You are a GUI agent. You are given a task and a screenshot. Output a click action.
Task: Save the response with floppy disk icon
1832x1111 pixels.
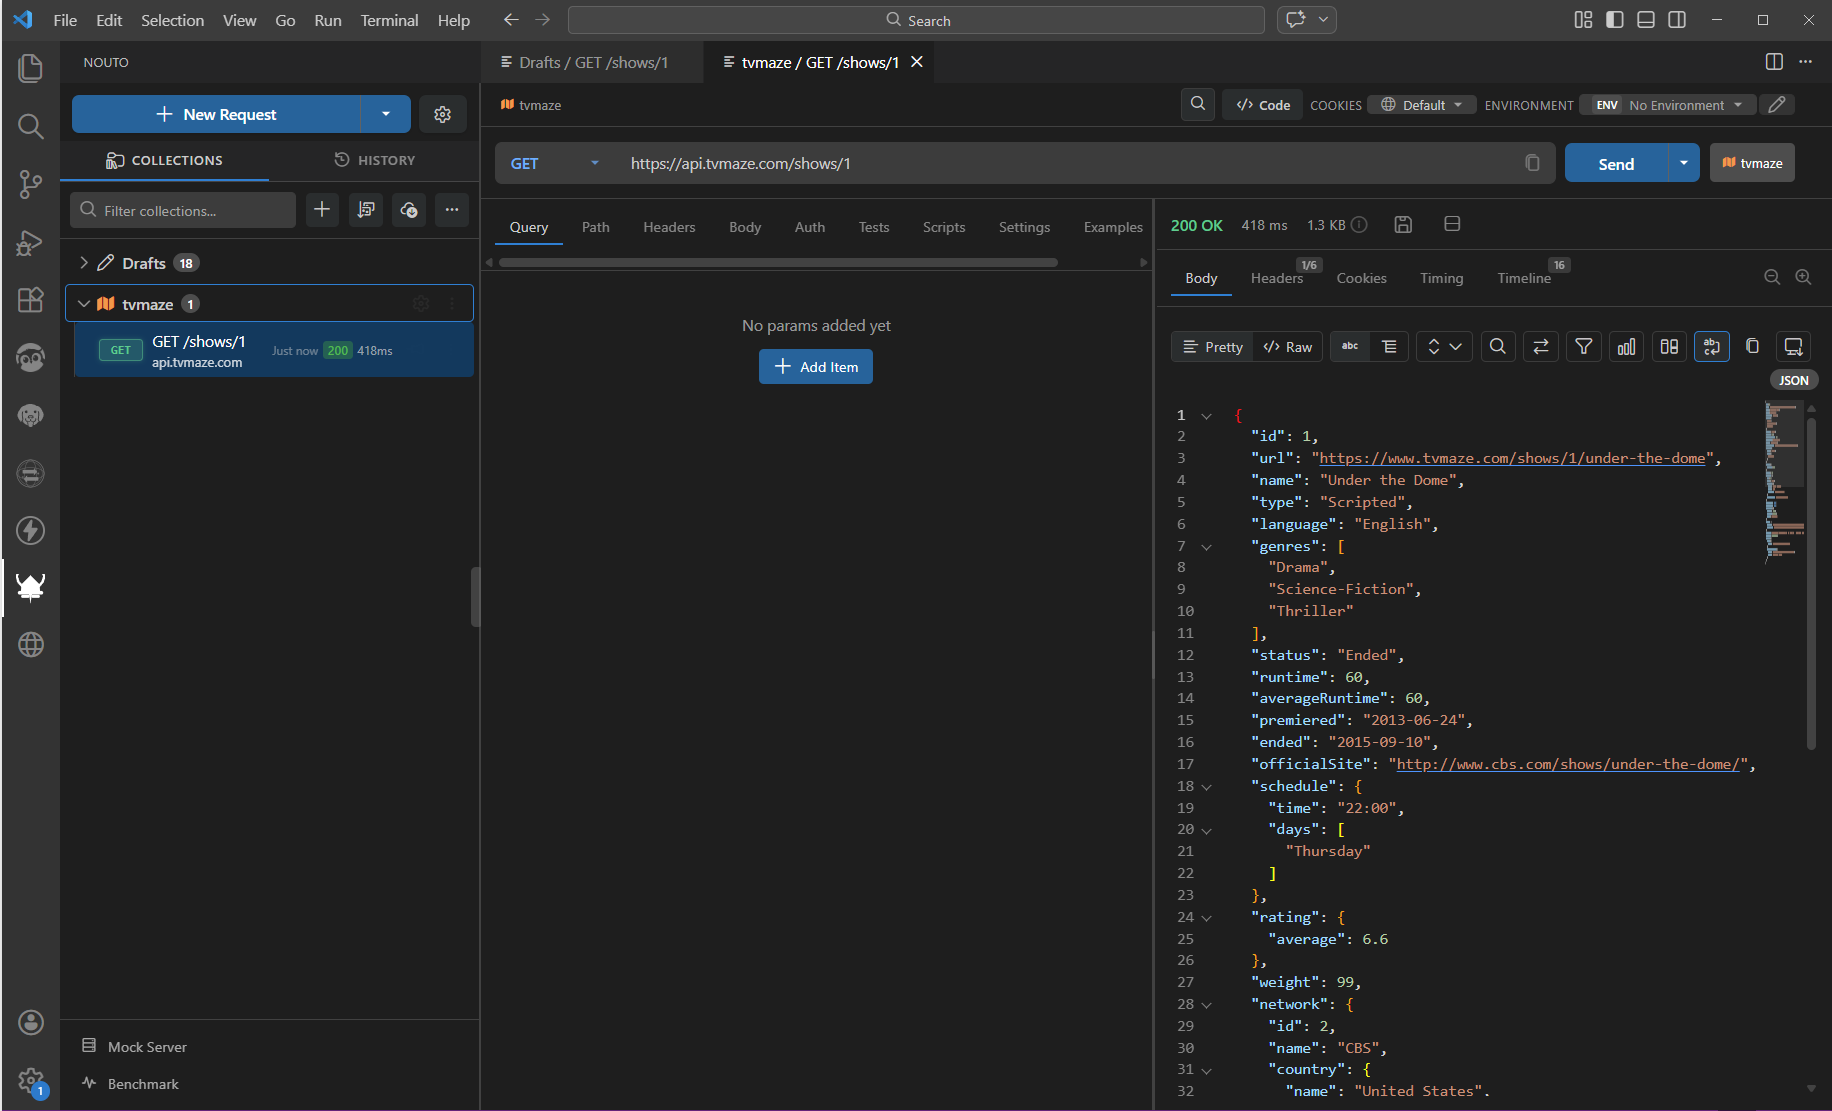click(1403, 225)
